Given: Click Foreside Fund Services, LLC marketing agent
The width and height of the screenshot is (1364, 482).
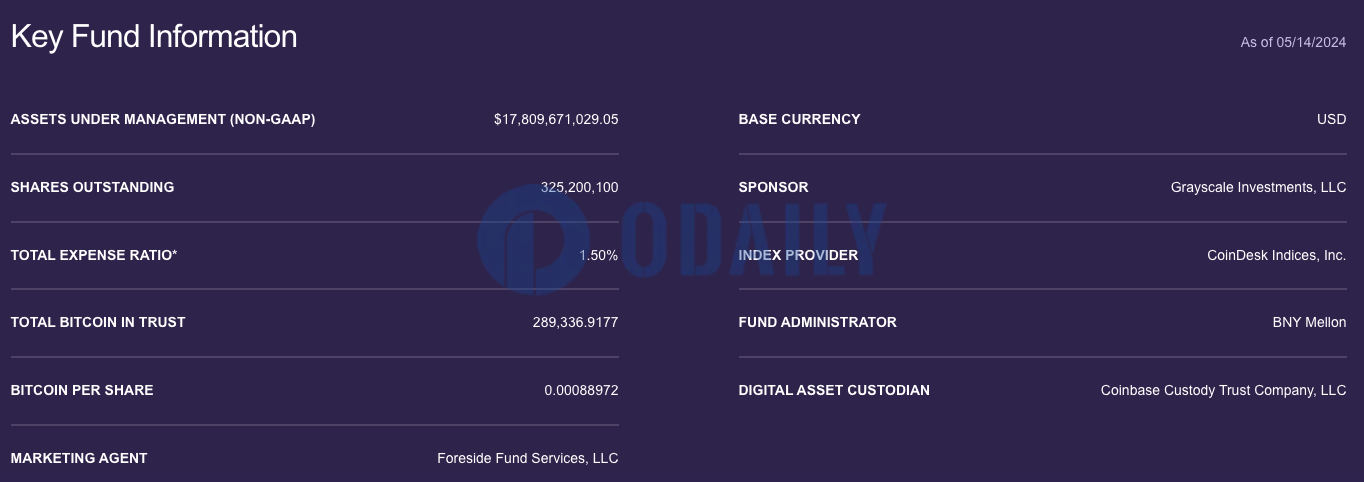Looking at the screenshot, I should click(528, 458).
